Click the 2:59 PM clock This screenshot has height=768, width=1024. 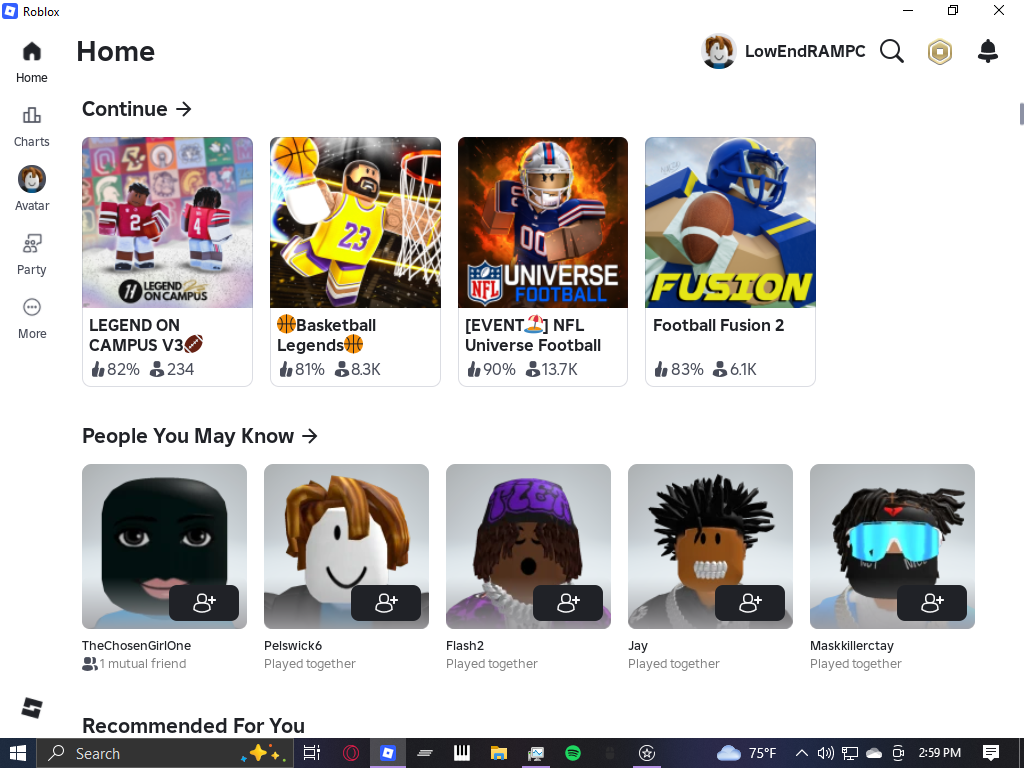(940, 753)
